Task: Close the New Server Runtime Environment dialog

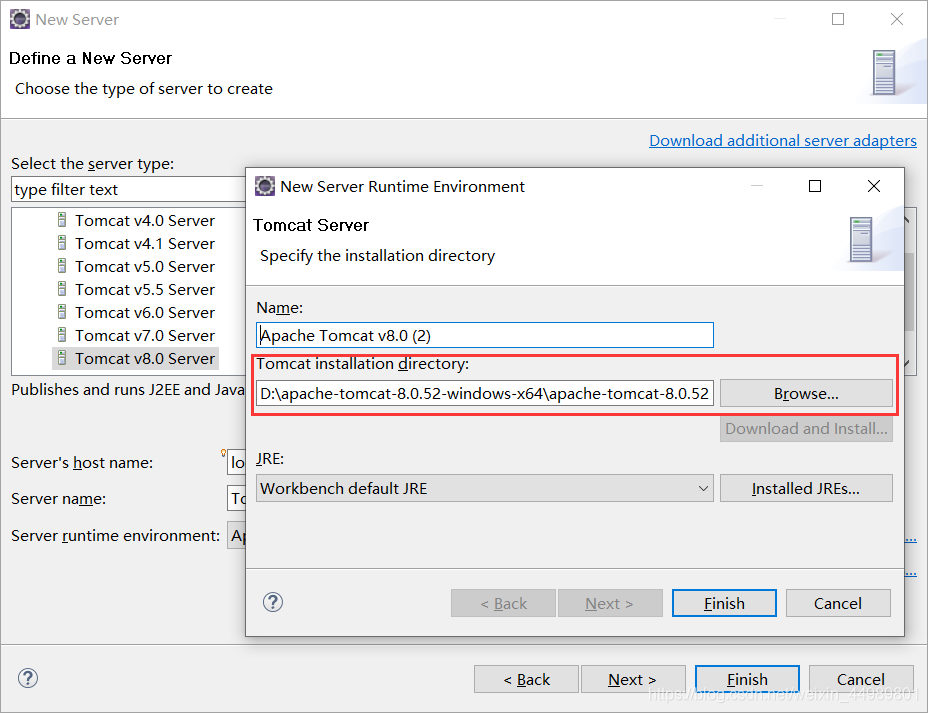Action: tap(874, 186)
